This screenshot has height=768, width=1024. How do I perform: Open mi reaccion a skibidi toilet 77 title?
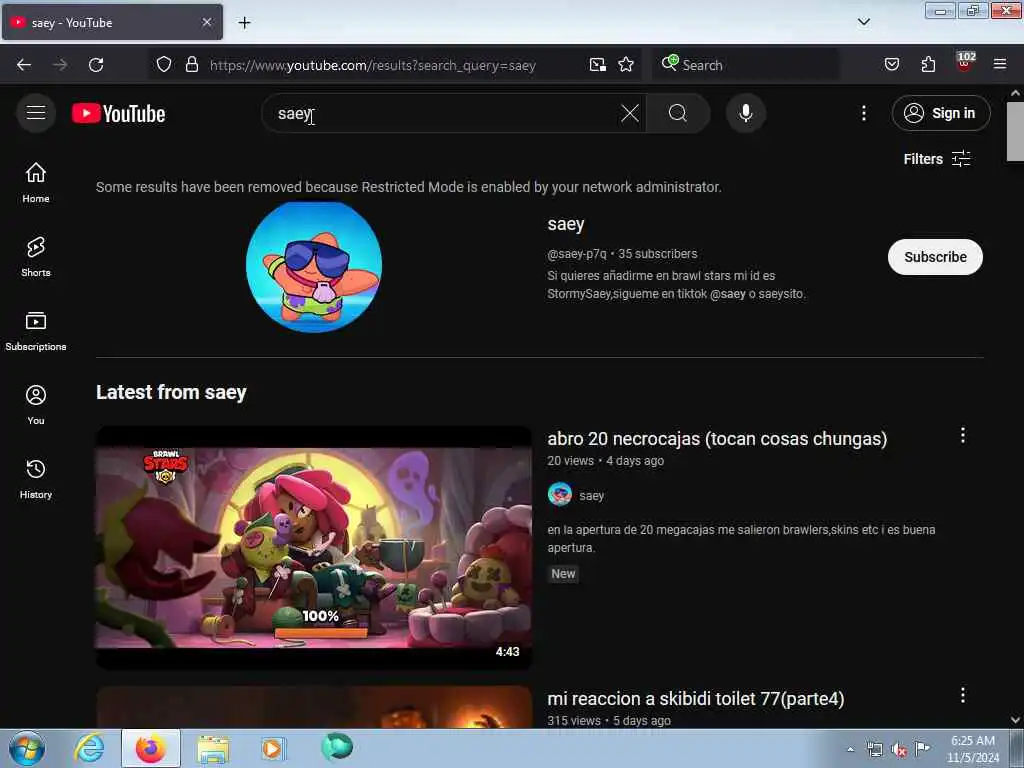tap(696, 699)
